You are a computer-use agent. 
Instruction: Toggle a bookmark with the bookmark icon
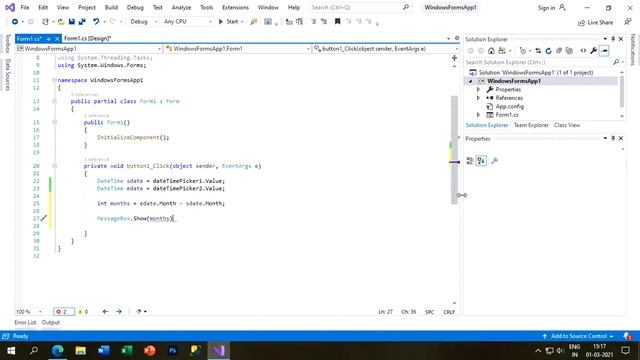point(338,22)
